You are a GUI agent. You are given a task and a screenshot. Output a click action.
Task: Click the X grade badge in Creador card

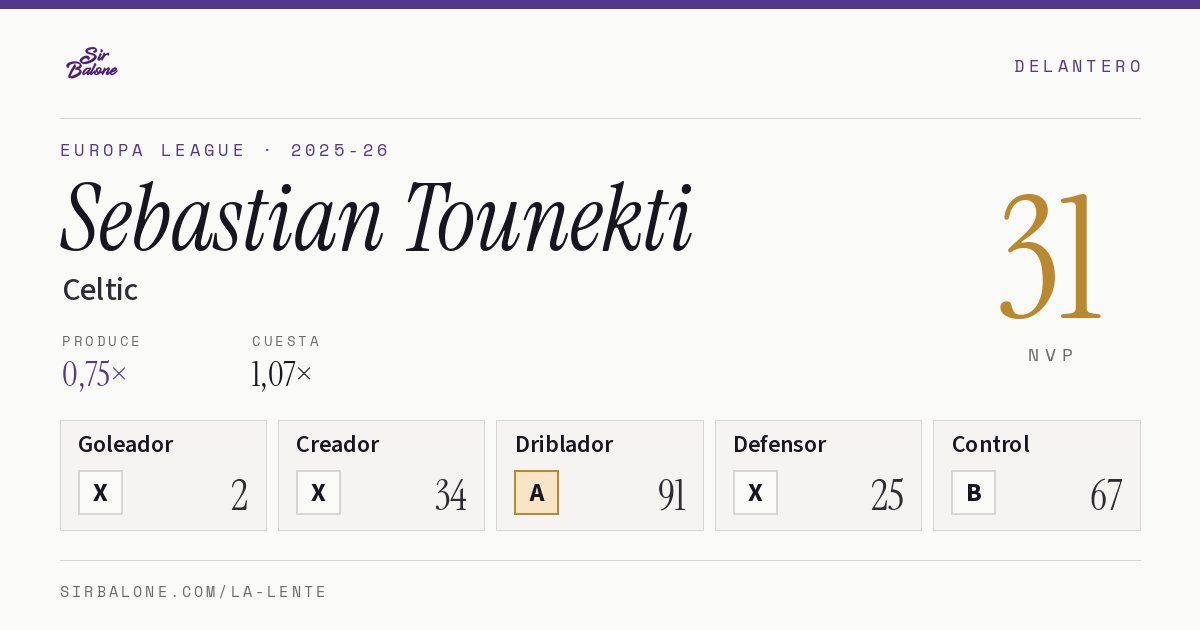click(318, 492)
